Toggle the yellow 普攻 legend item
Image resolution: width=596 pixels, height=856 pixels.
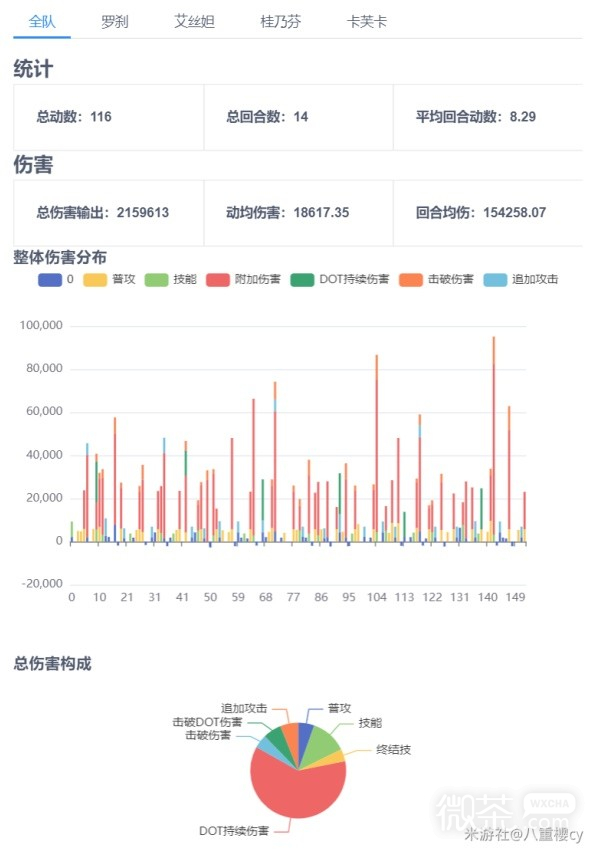click(x=109, y=280)
